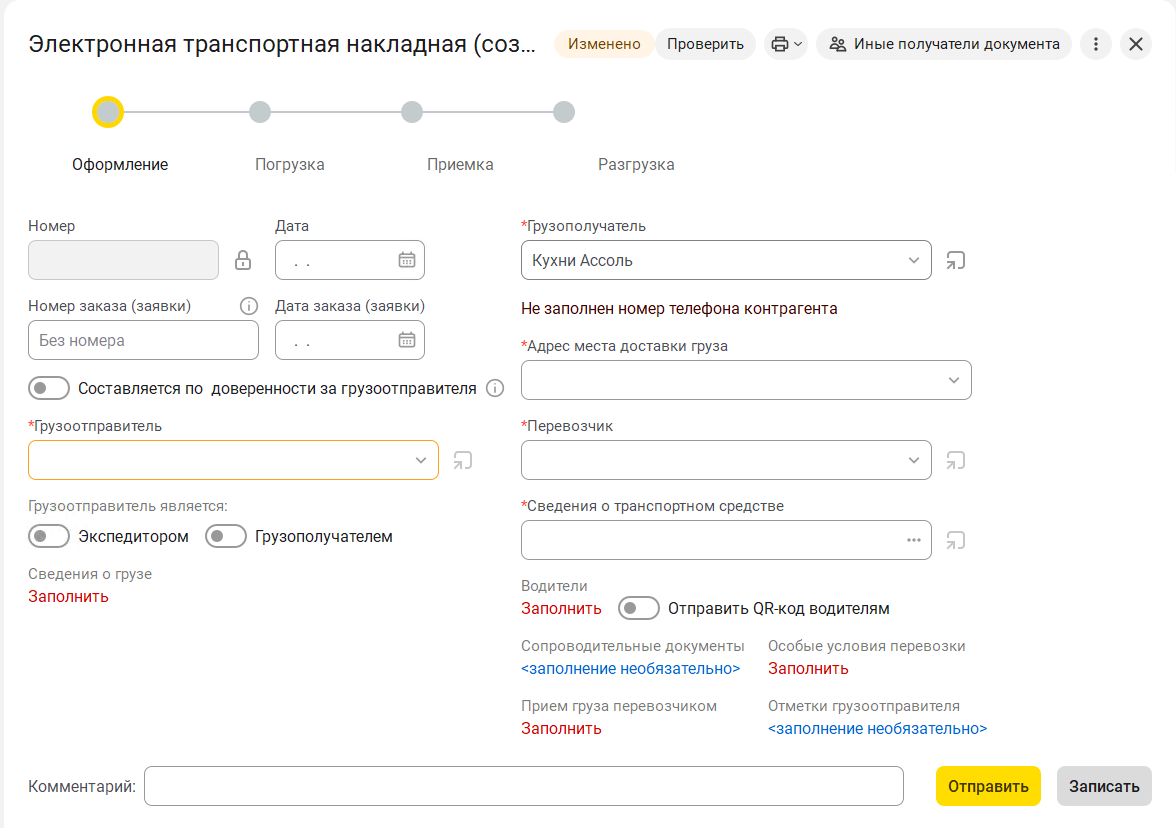Click the Дата заказа (заявки) input field

(x=350, y=340)
